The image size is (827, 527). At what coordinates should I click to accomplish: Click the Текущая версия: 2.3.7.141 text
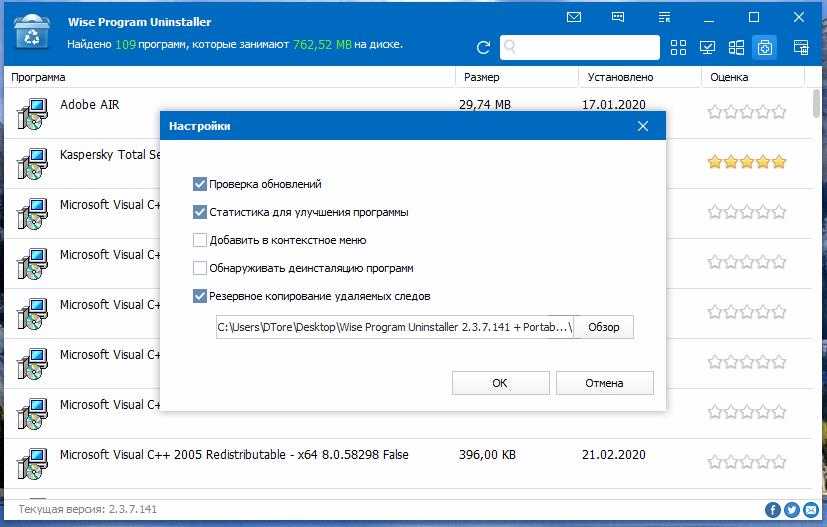(x=88, y=510)
